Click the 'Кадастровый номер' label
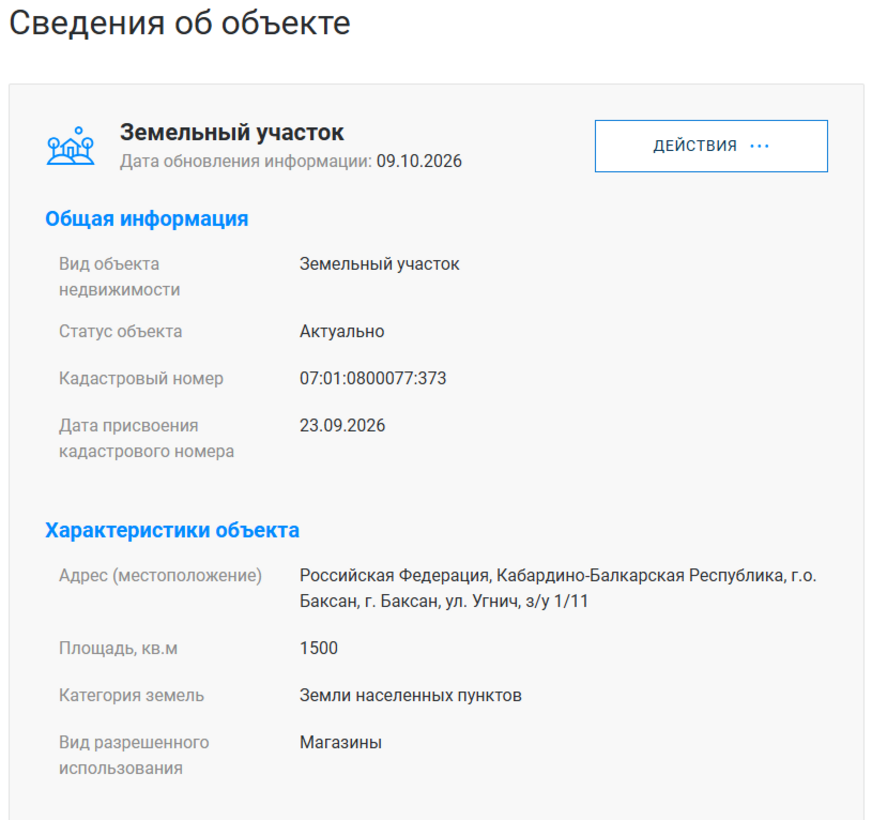872x820 pixels. point(141,378)
